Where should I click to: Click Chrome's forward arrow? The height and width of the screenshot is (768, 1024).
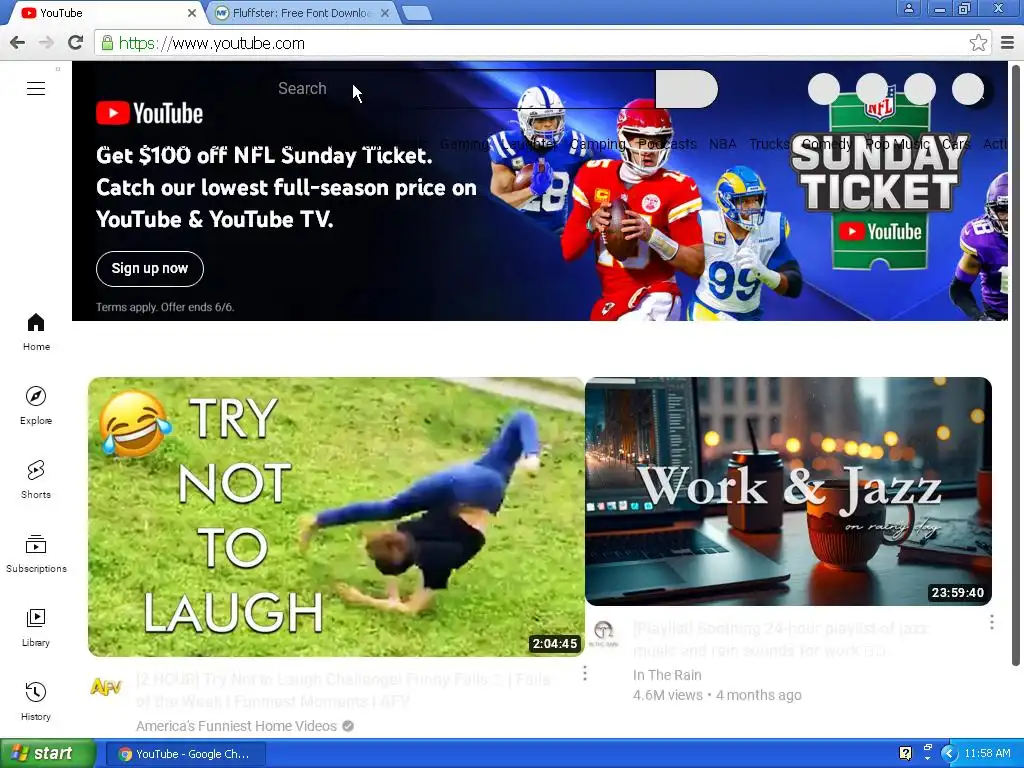[46, 43]
